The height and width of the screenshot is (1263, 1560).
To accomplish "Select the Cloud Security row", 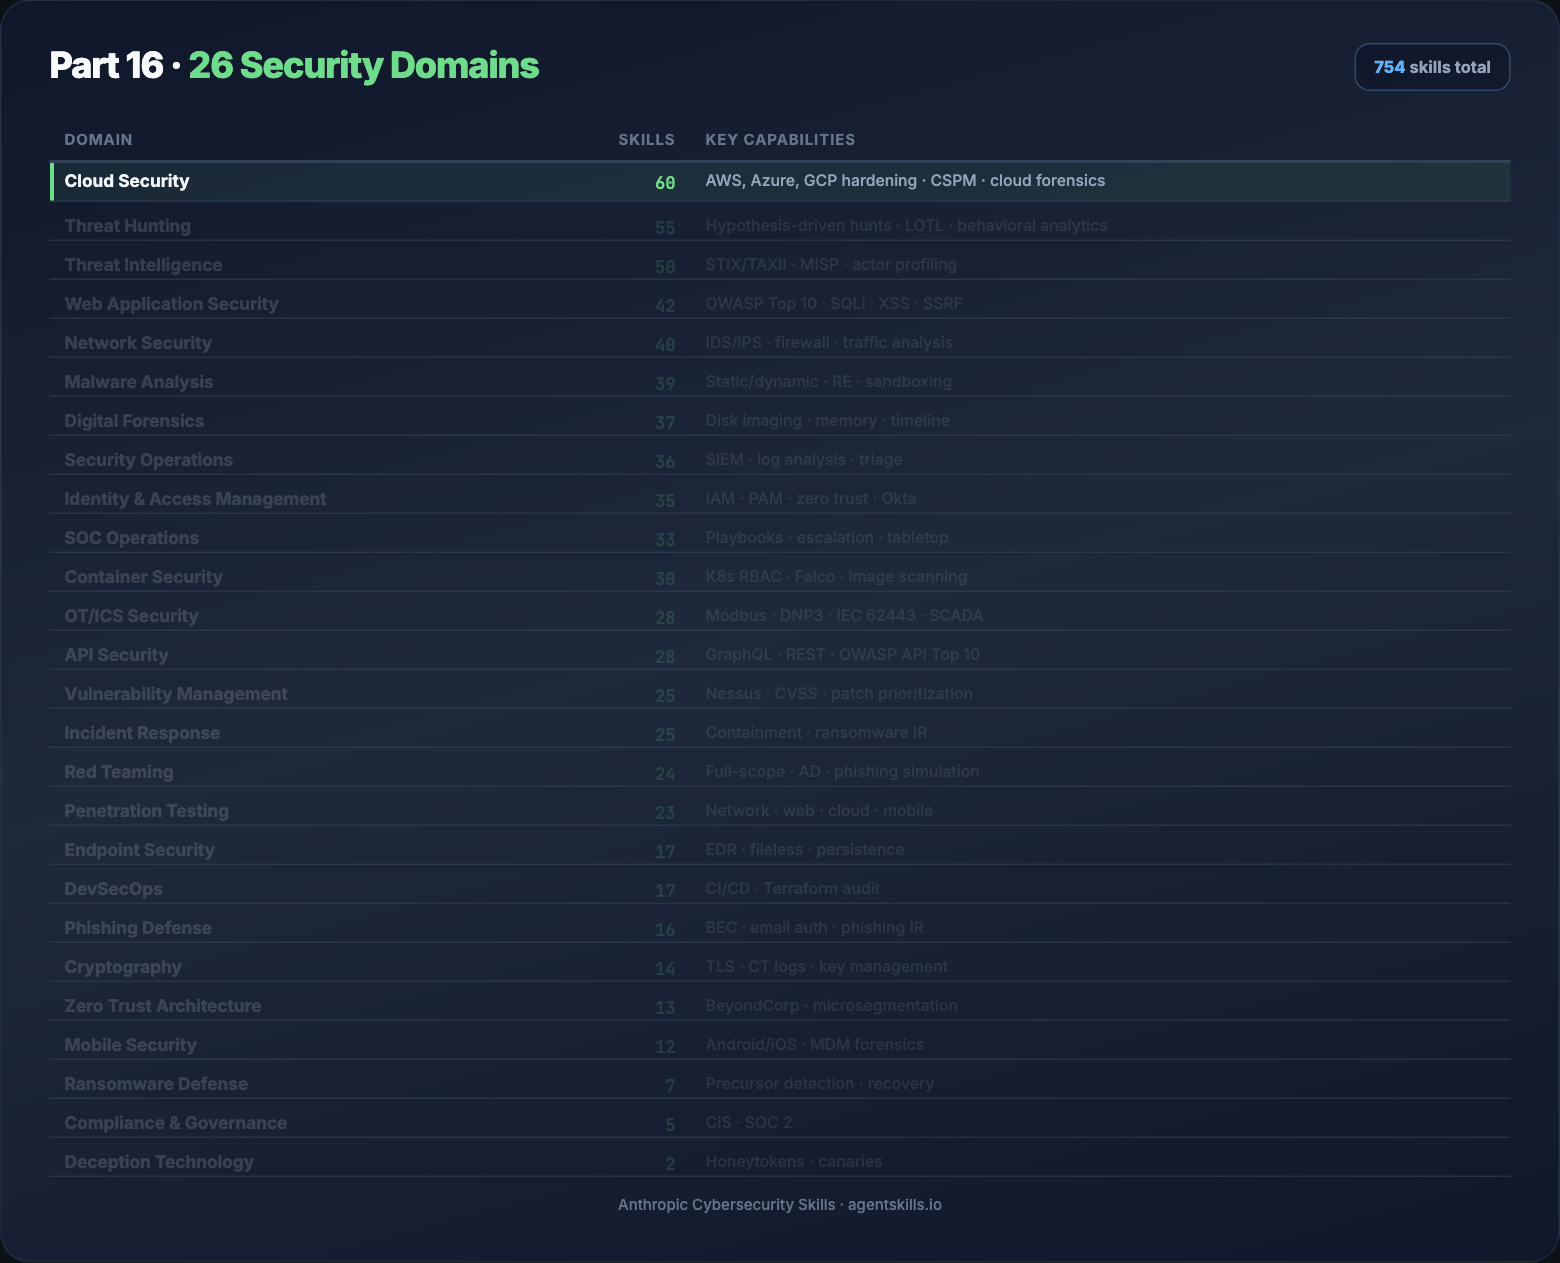I will point(780,181).
